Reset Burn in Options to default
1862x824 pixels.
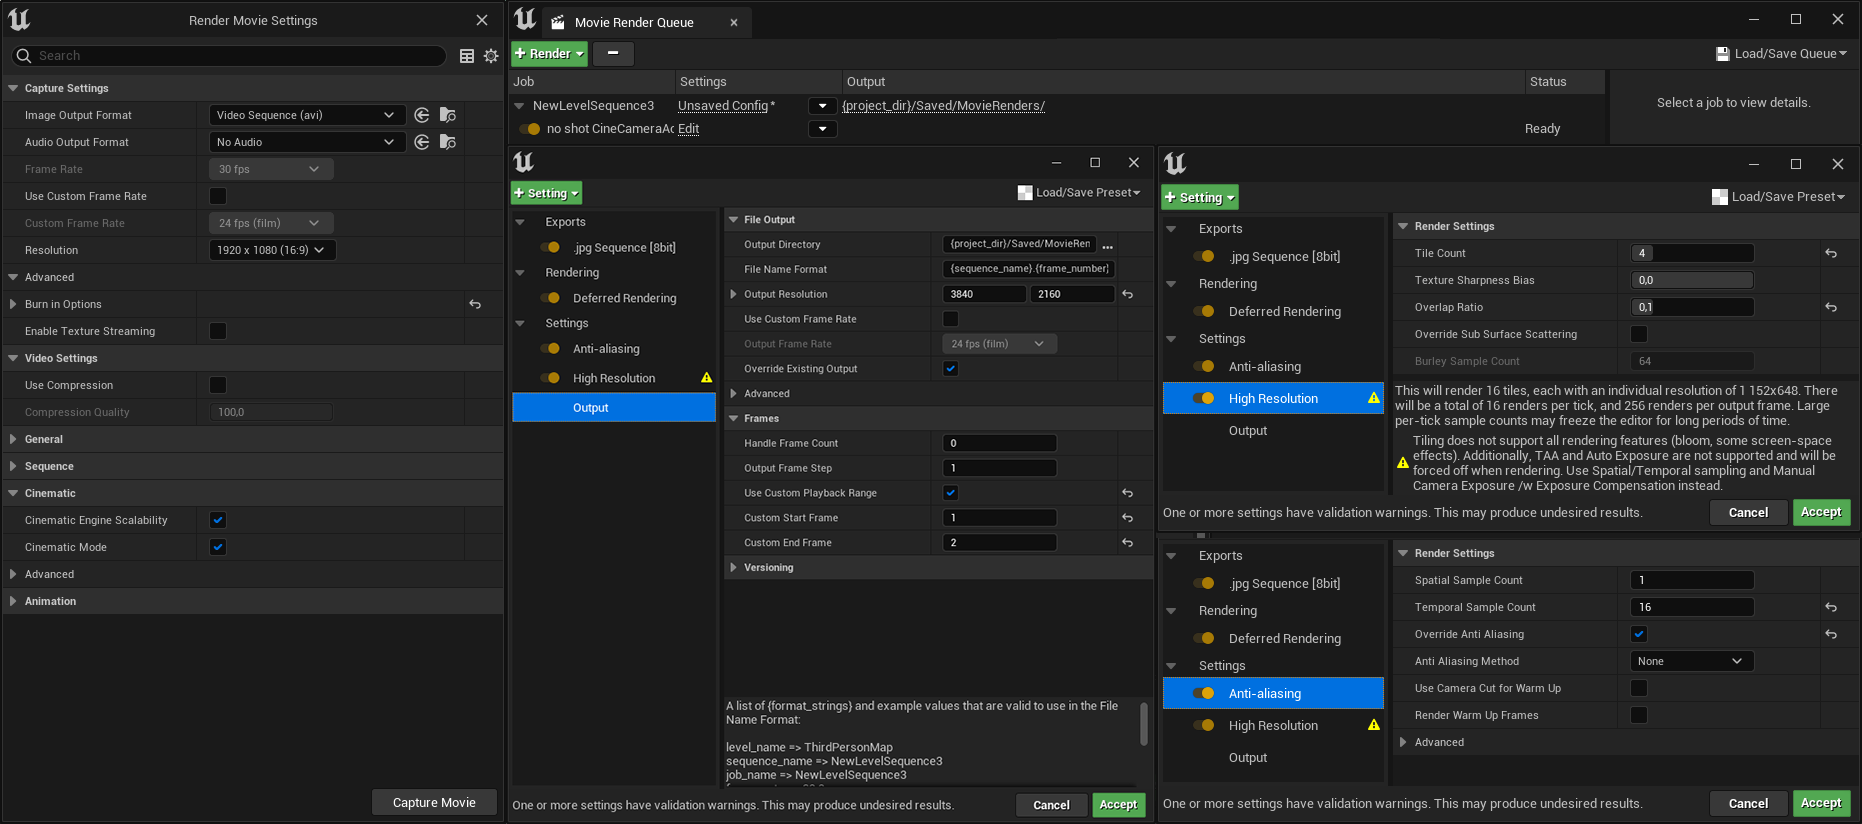[475, 304]
